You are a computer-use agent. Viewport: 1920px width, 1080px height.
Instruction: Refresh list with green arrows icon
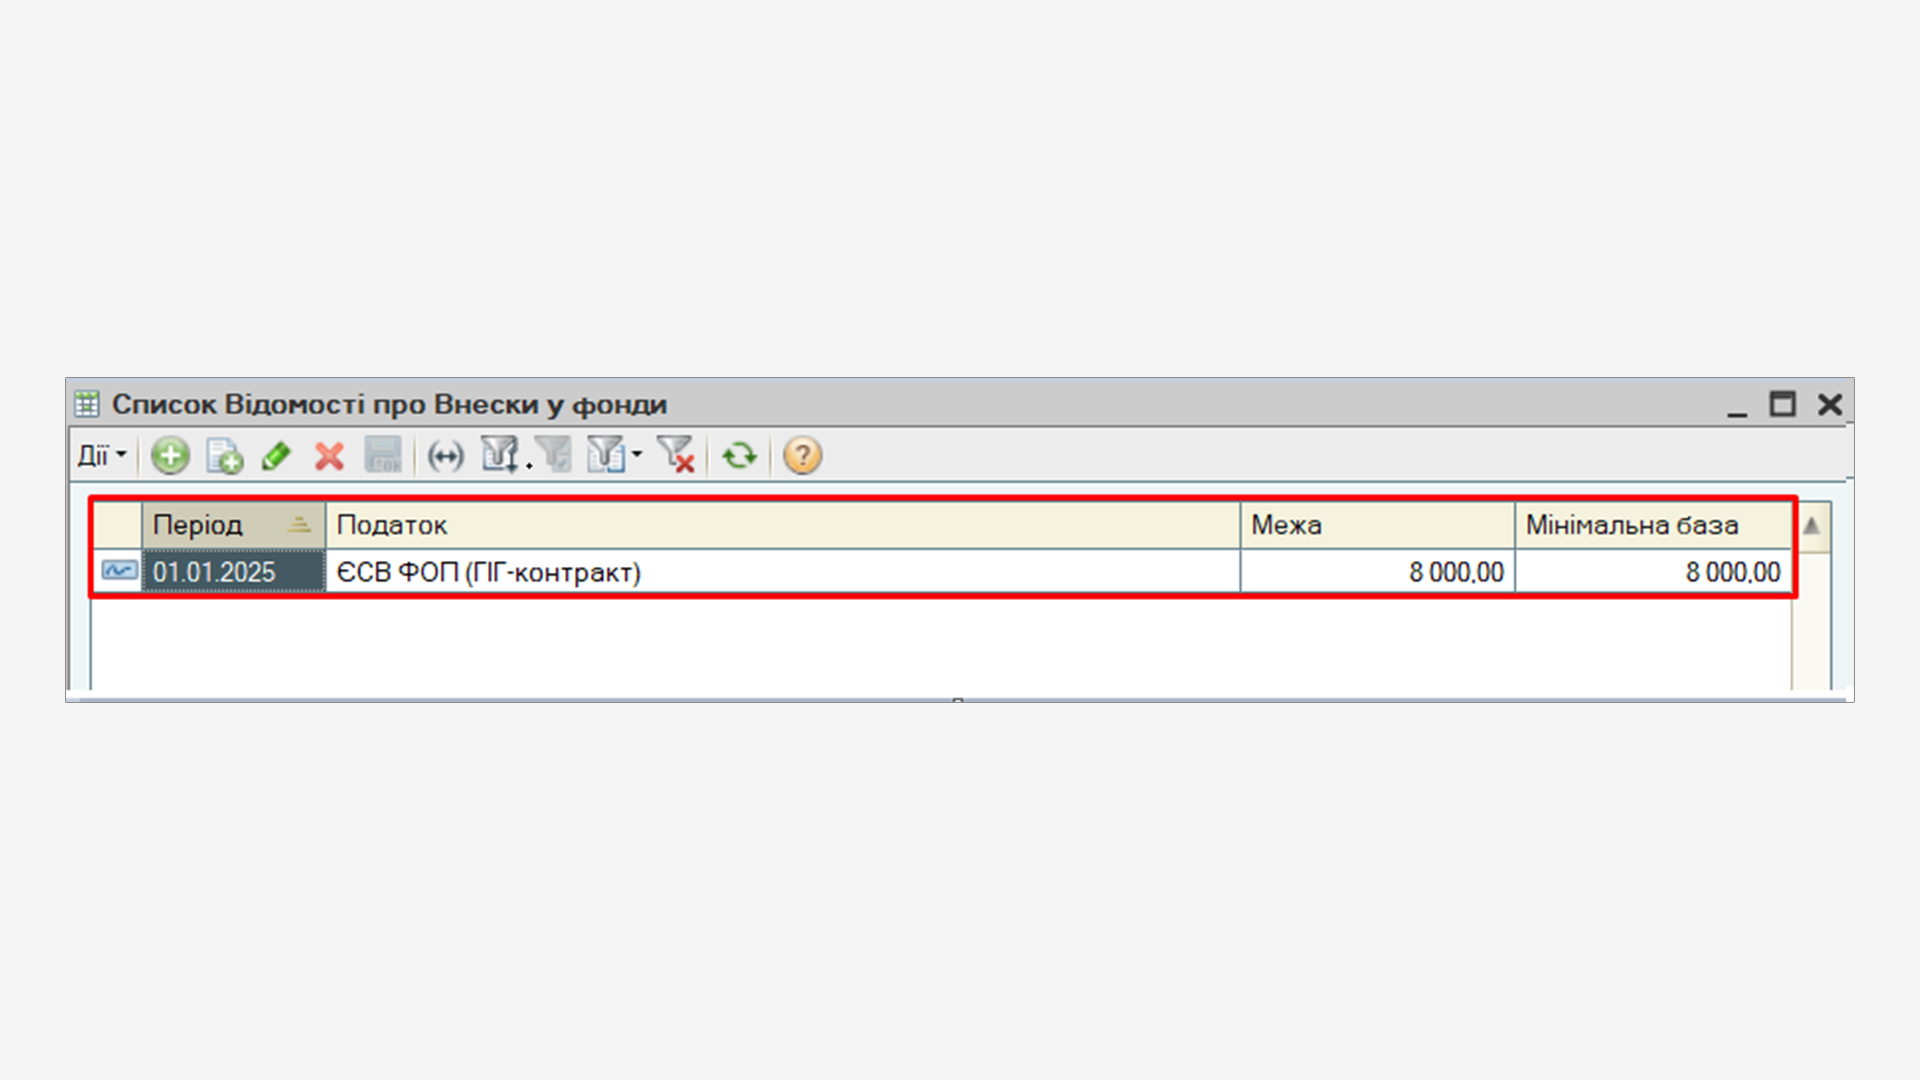(x=740, y=456)
